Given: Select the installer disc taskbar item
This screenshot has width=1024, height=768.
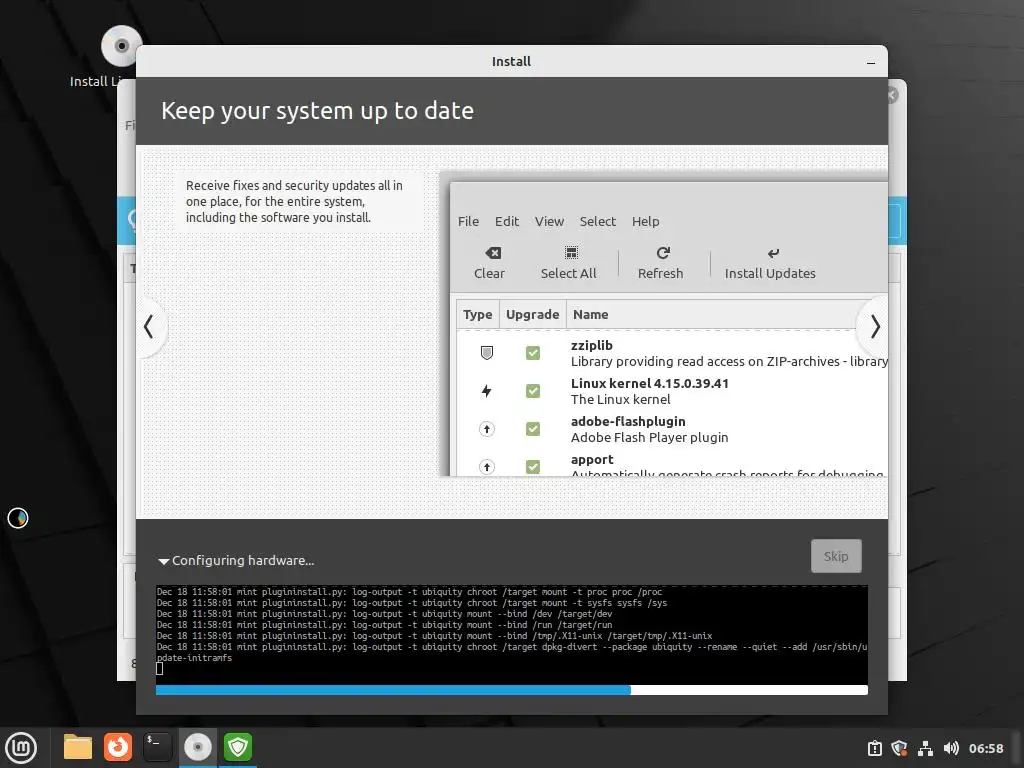Looking at the screenshot, I should pos(197,747).
